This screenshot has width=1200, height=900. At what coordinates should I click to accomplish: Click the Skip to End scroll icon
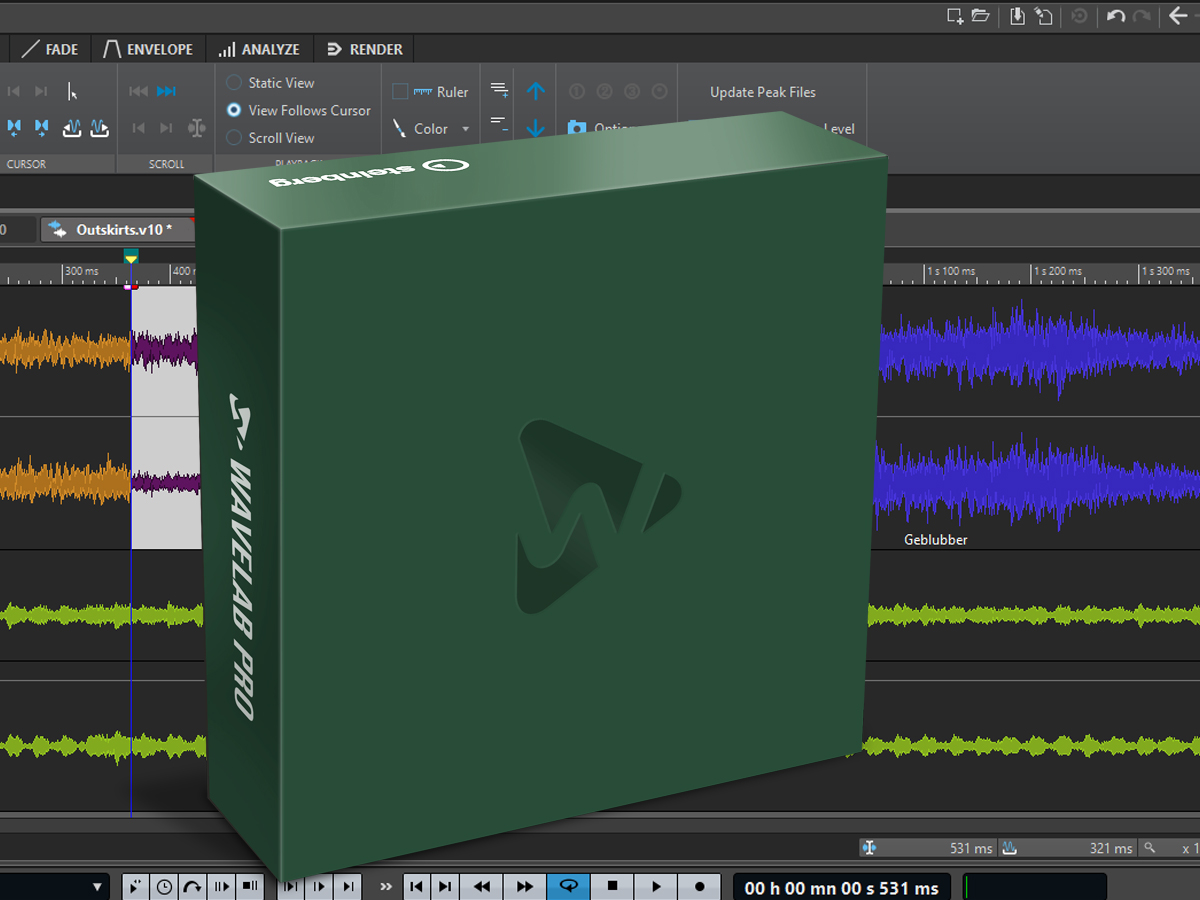(x=166, y=91)
